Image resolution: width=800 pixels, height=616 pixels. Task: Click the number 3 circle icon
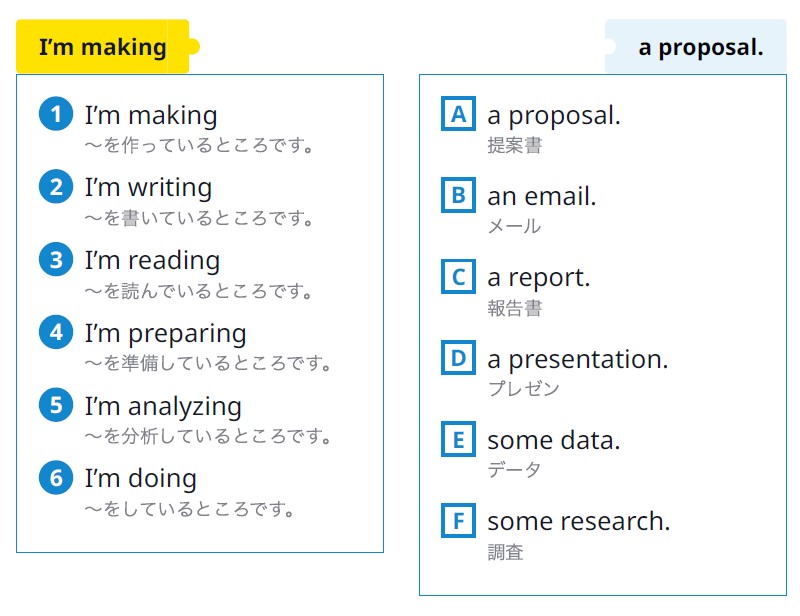56,260
